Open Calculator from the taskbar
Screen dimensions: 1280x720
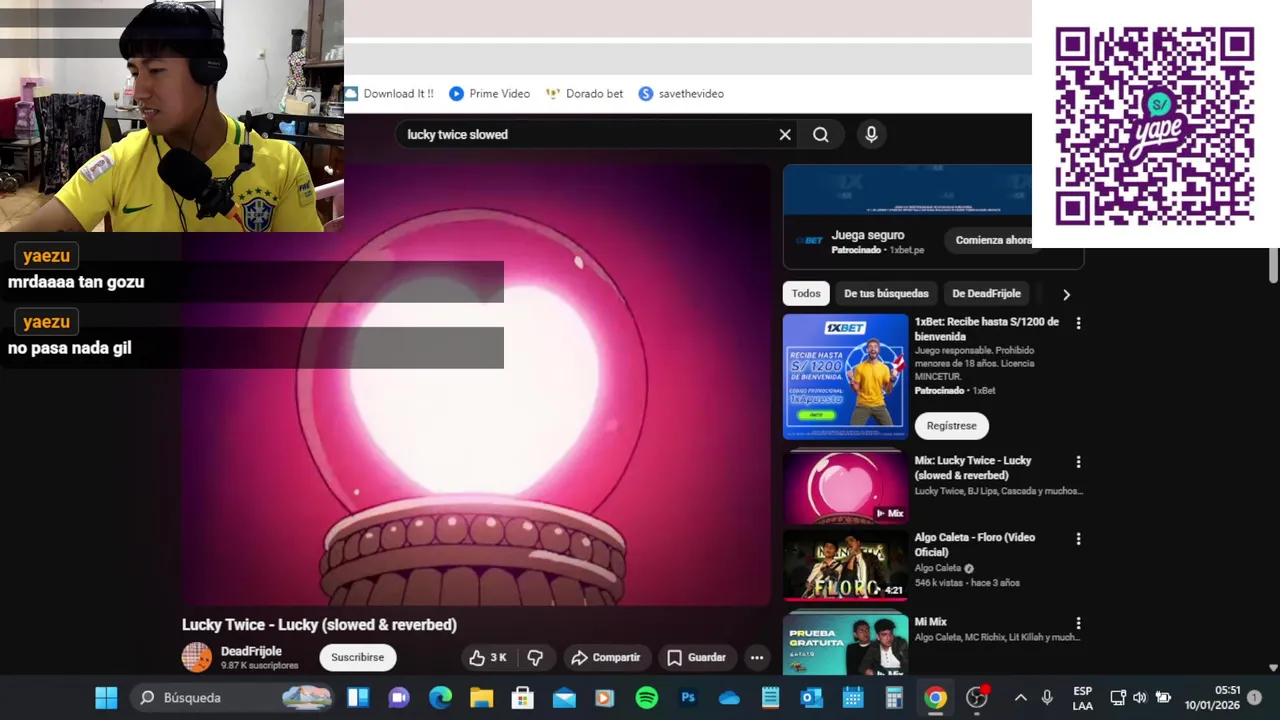(894, 698)
